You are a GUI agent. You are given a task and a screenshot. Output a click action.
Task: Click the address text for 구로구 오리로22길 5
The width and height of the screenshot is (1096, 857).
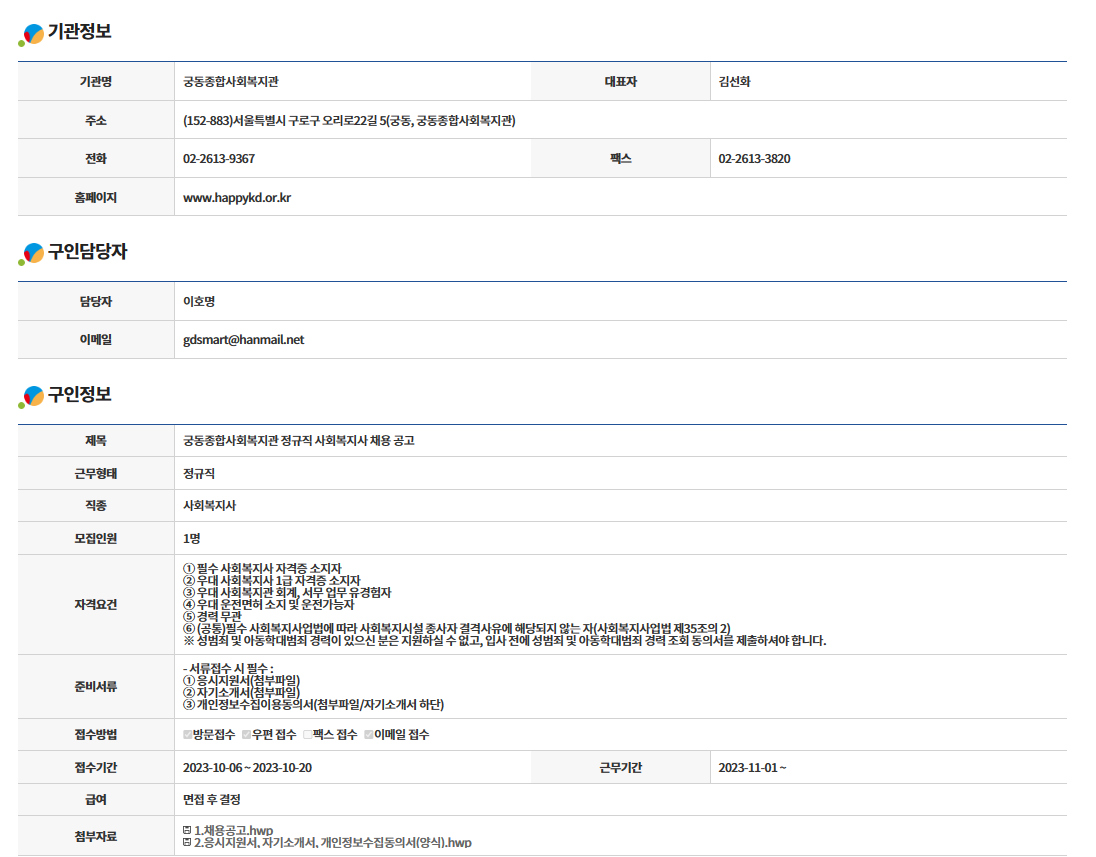point(349,121)
